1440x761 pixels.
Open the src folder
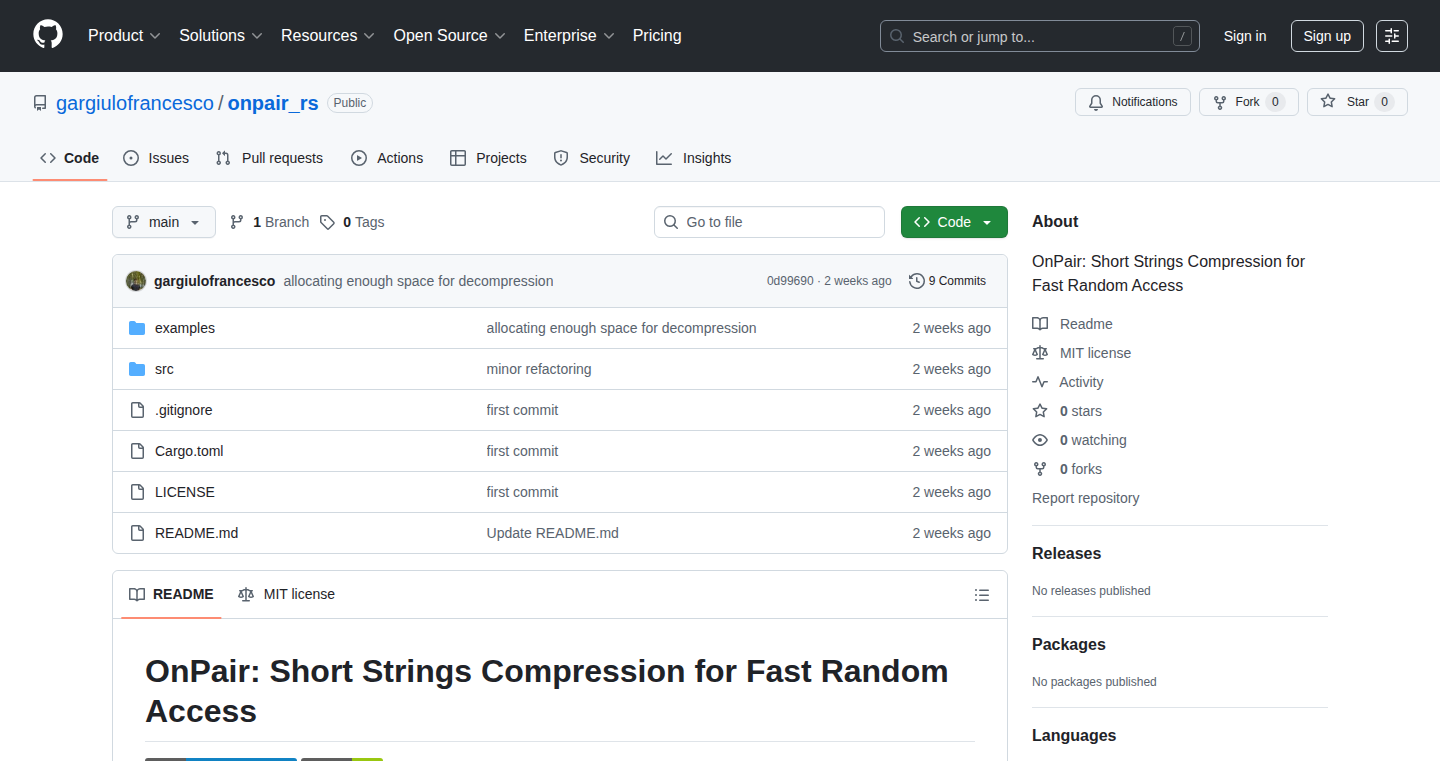pyautogui.click(x=164, y=369)
